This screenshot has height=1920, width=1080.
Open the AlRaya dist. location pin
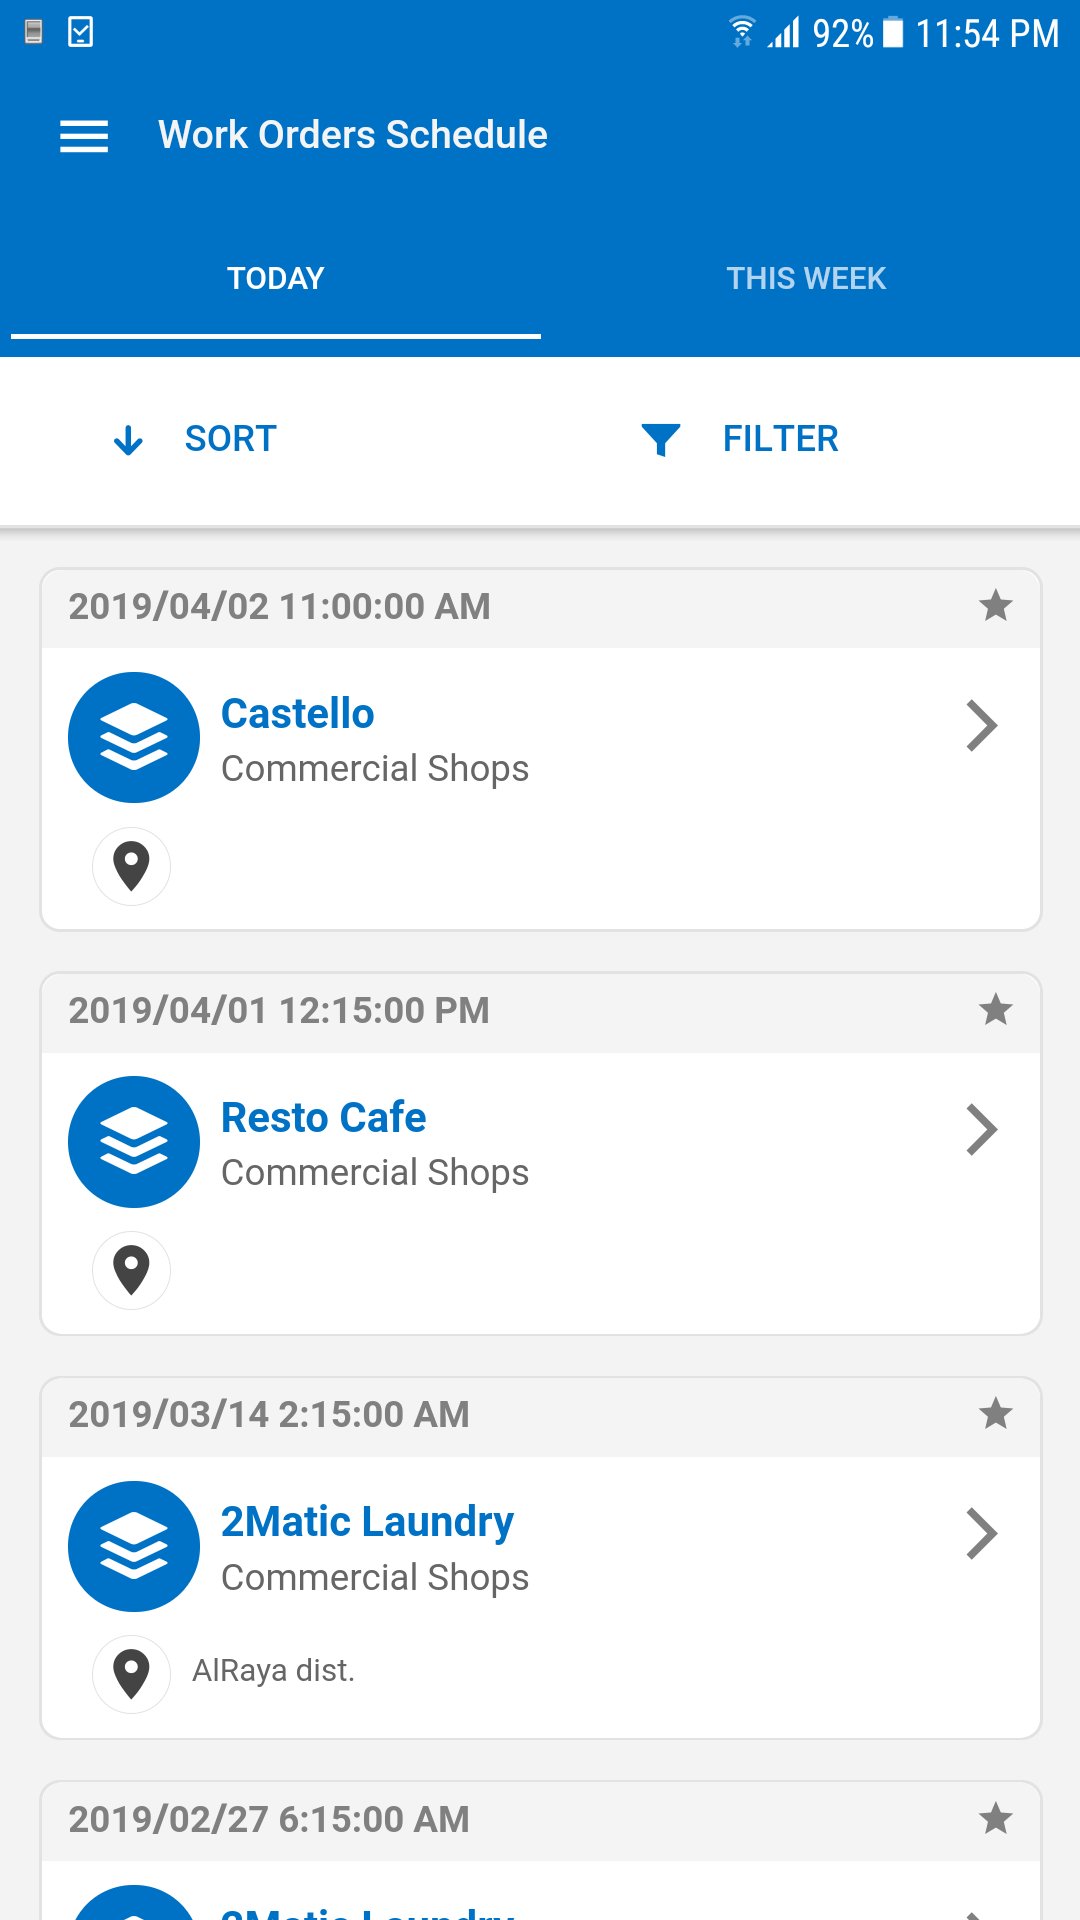click(x=131, y=1674)
